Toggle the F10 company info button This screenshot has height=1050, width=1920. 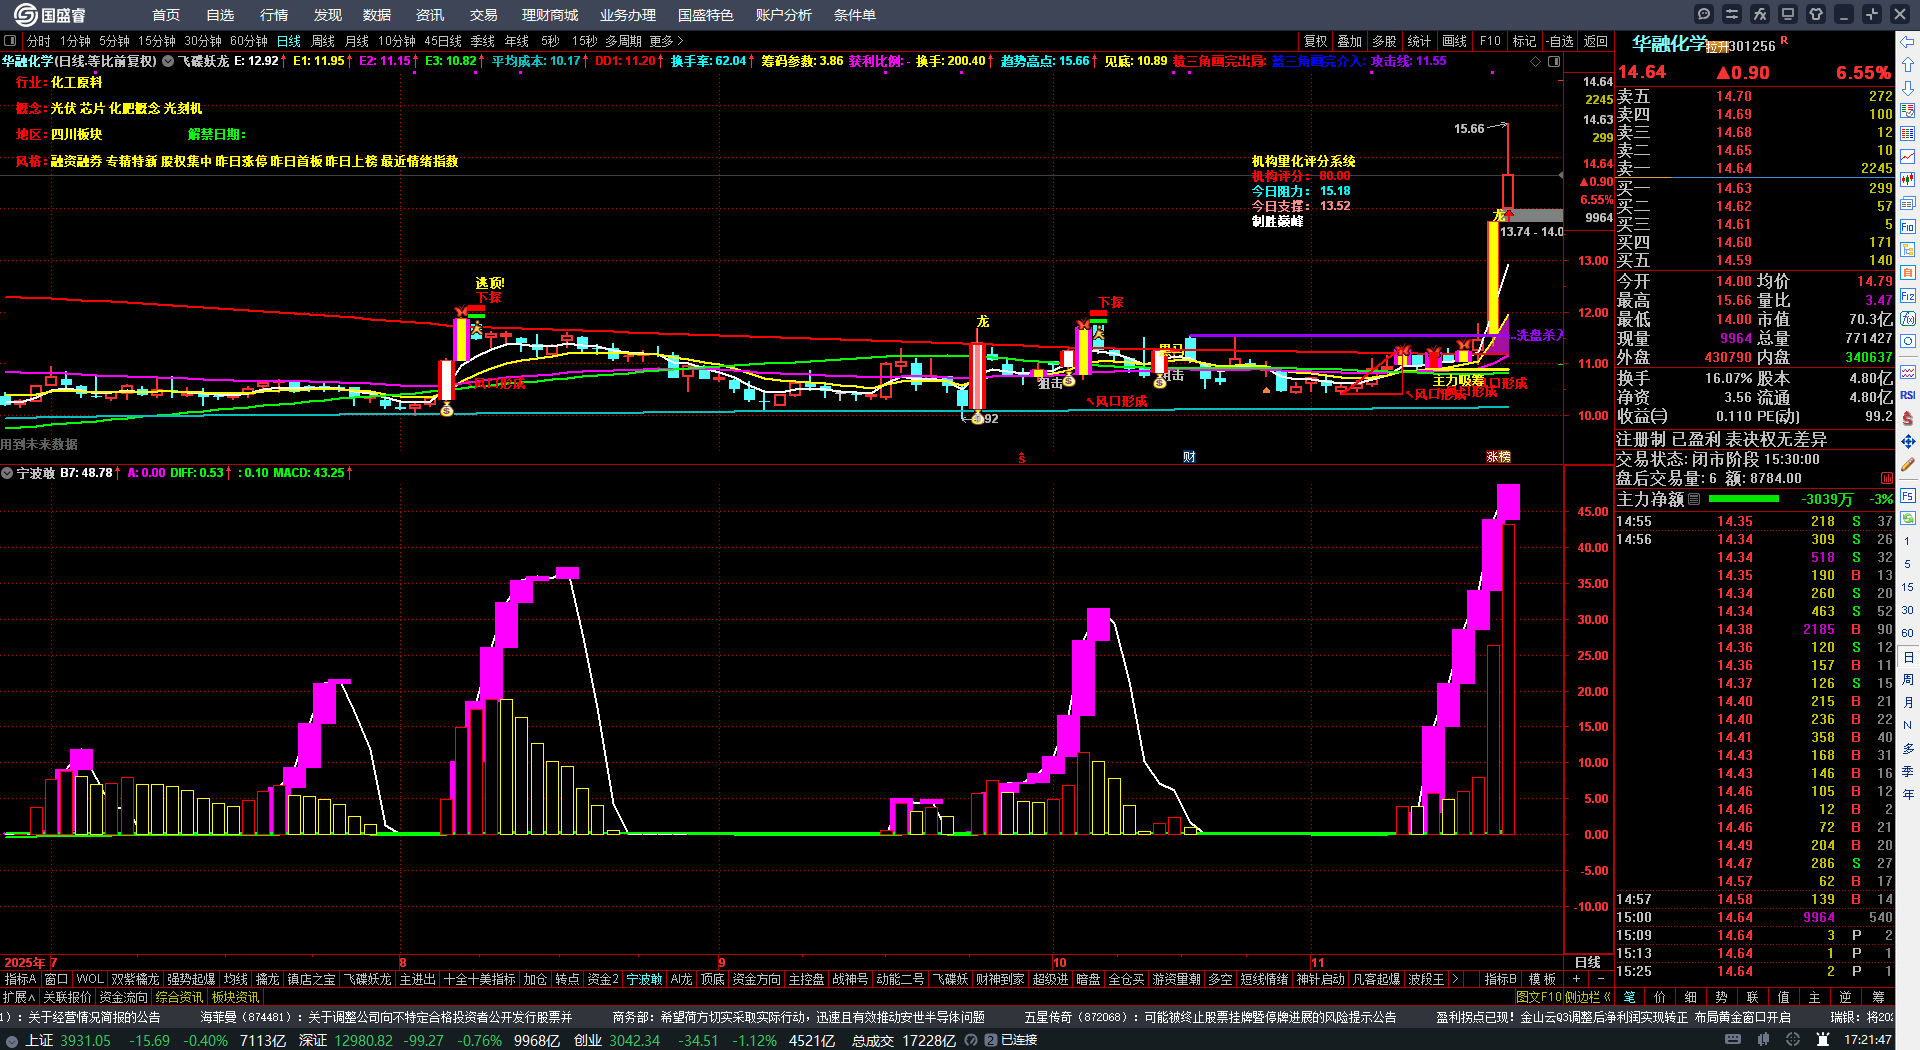(x=1490, y=41)
